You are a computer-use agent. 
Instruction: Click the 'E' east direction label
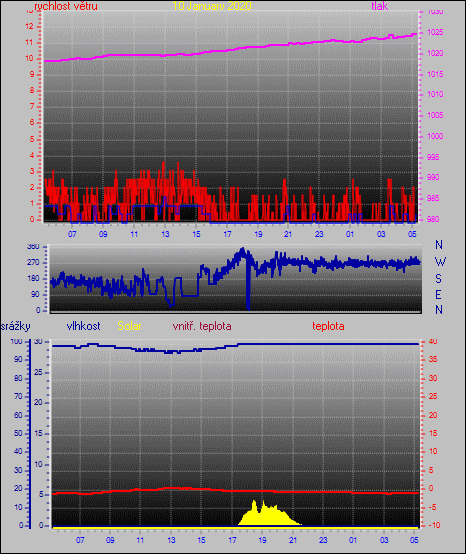(x=438, y=294)
